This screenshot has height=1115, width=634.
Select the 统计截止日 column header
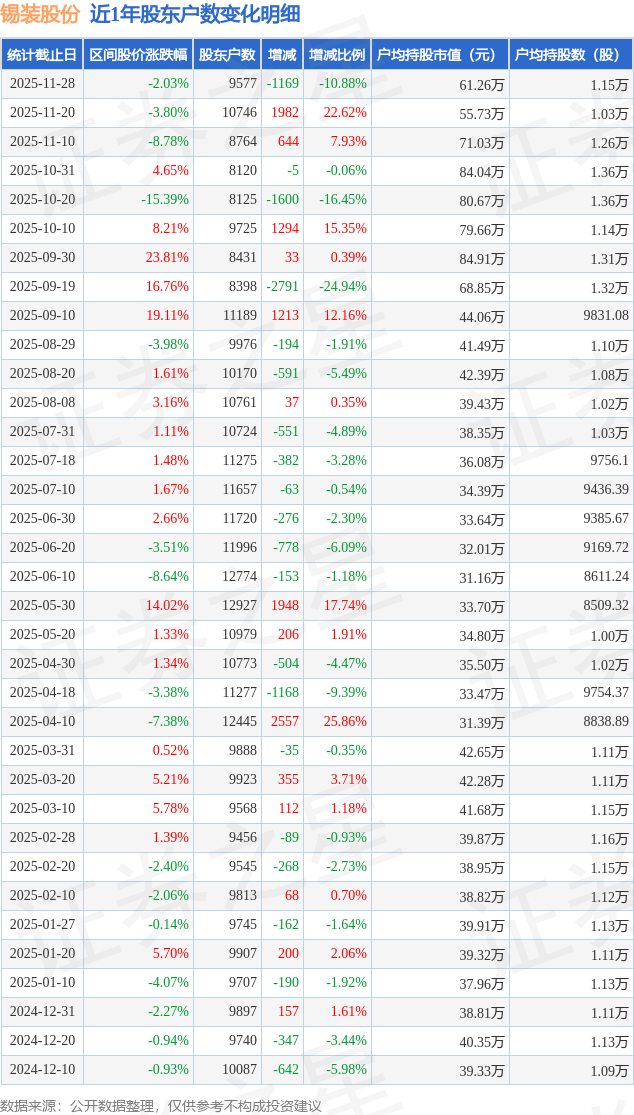42,55
